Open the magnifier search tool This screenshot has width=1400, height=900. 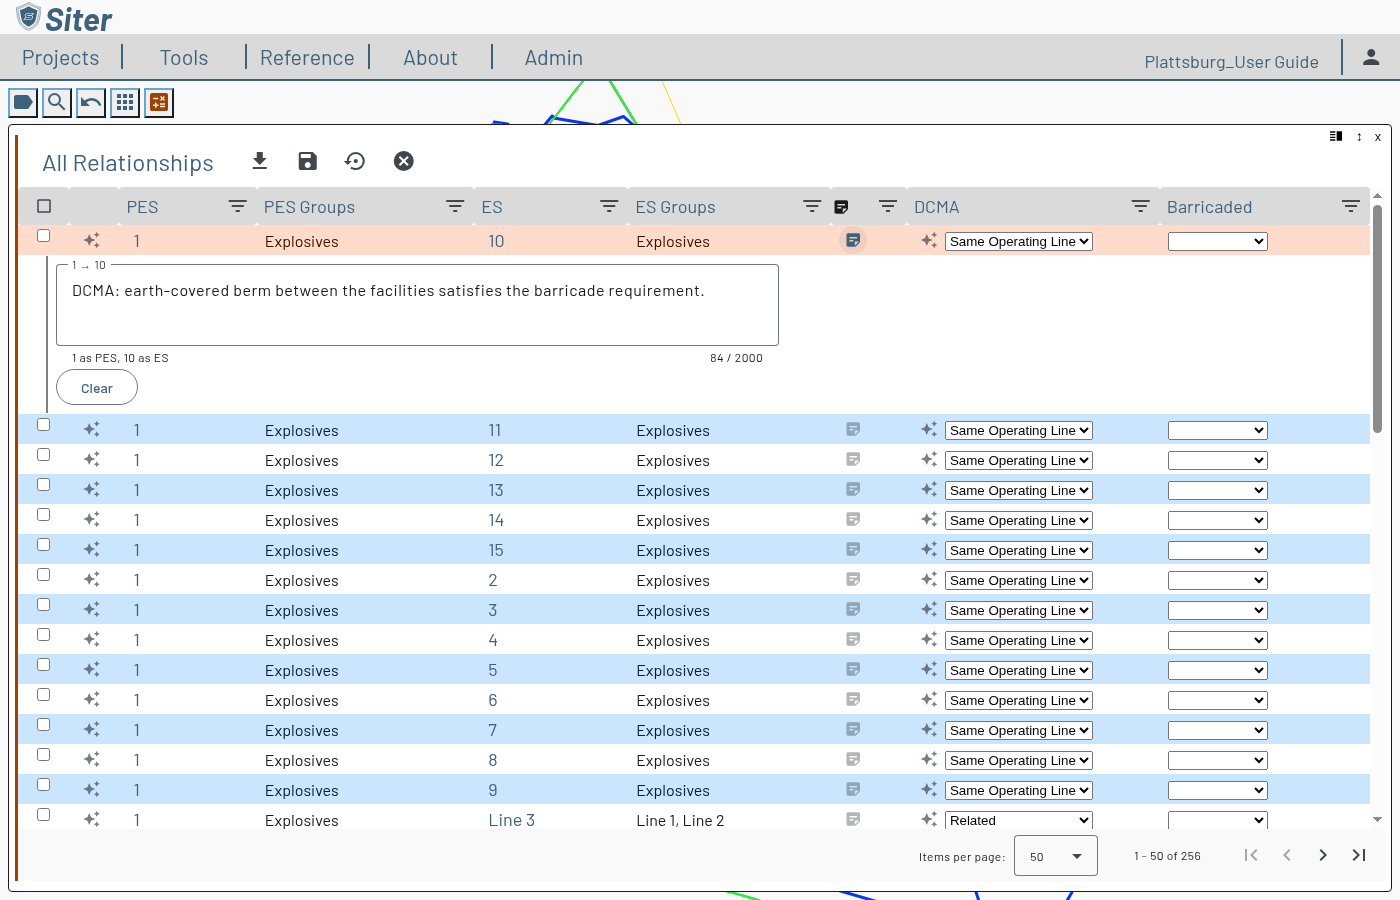pos(57,102)
